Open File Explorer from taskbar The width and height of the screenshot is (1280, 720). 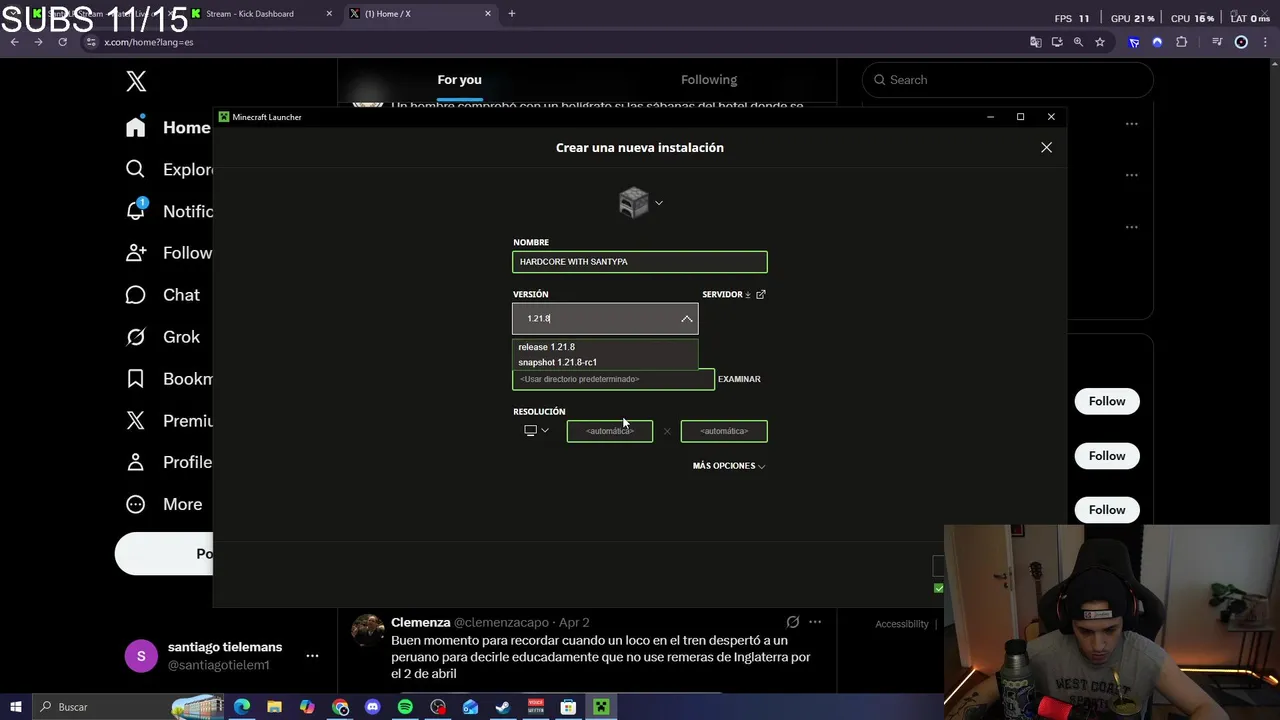pyautogui.click(x=274, y=707)
